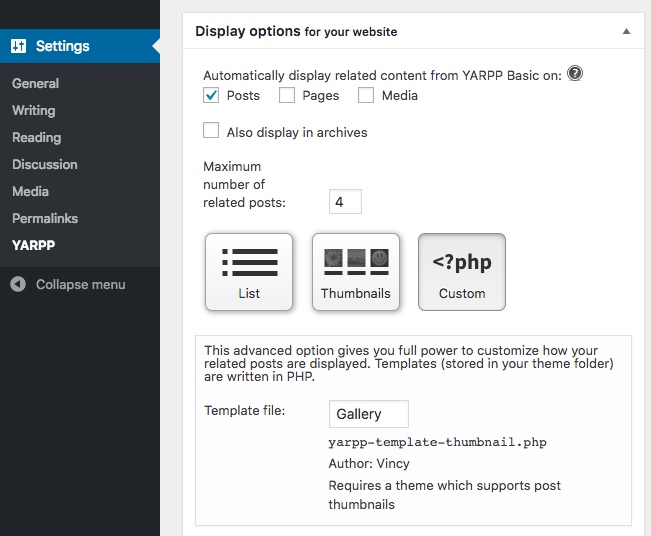651x536 pixels.
Task: Click 'Automatically display related content' text
Action: click(x=382, y=76)
